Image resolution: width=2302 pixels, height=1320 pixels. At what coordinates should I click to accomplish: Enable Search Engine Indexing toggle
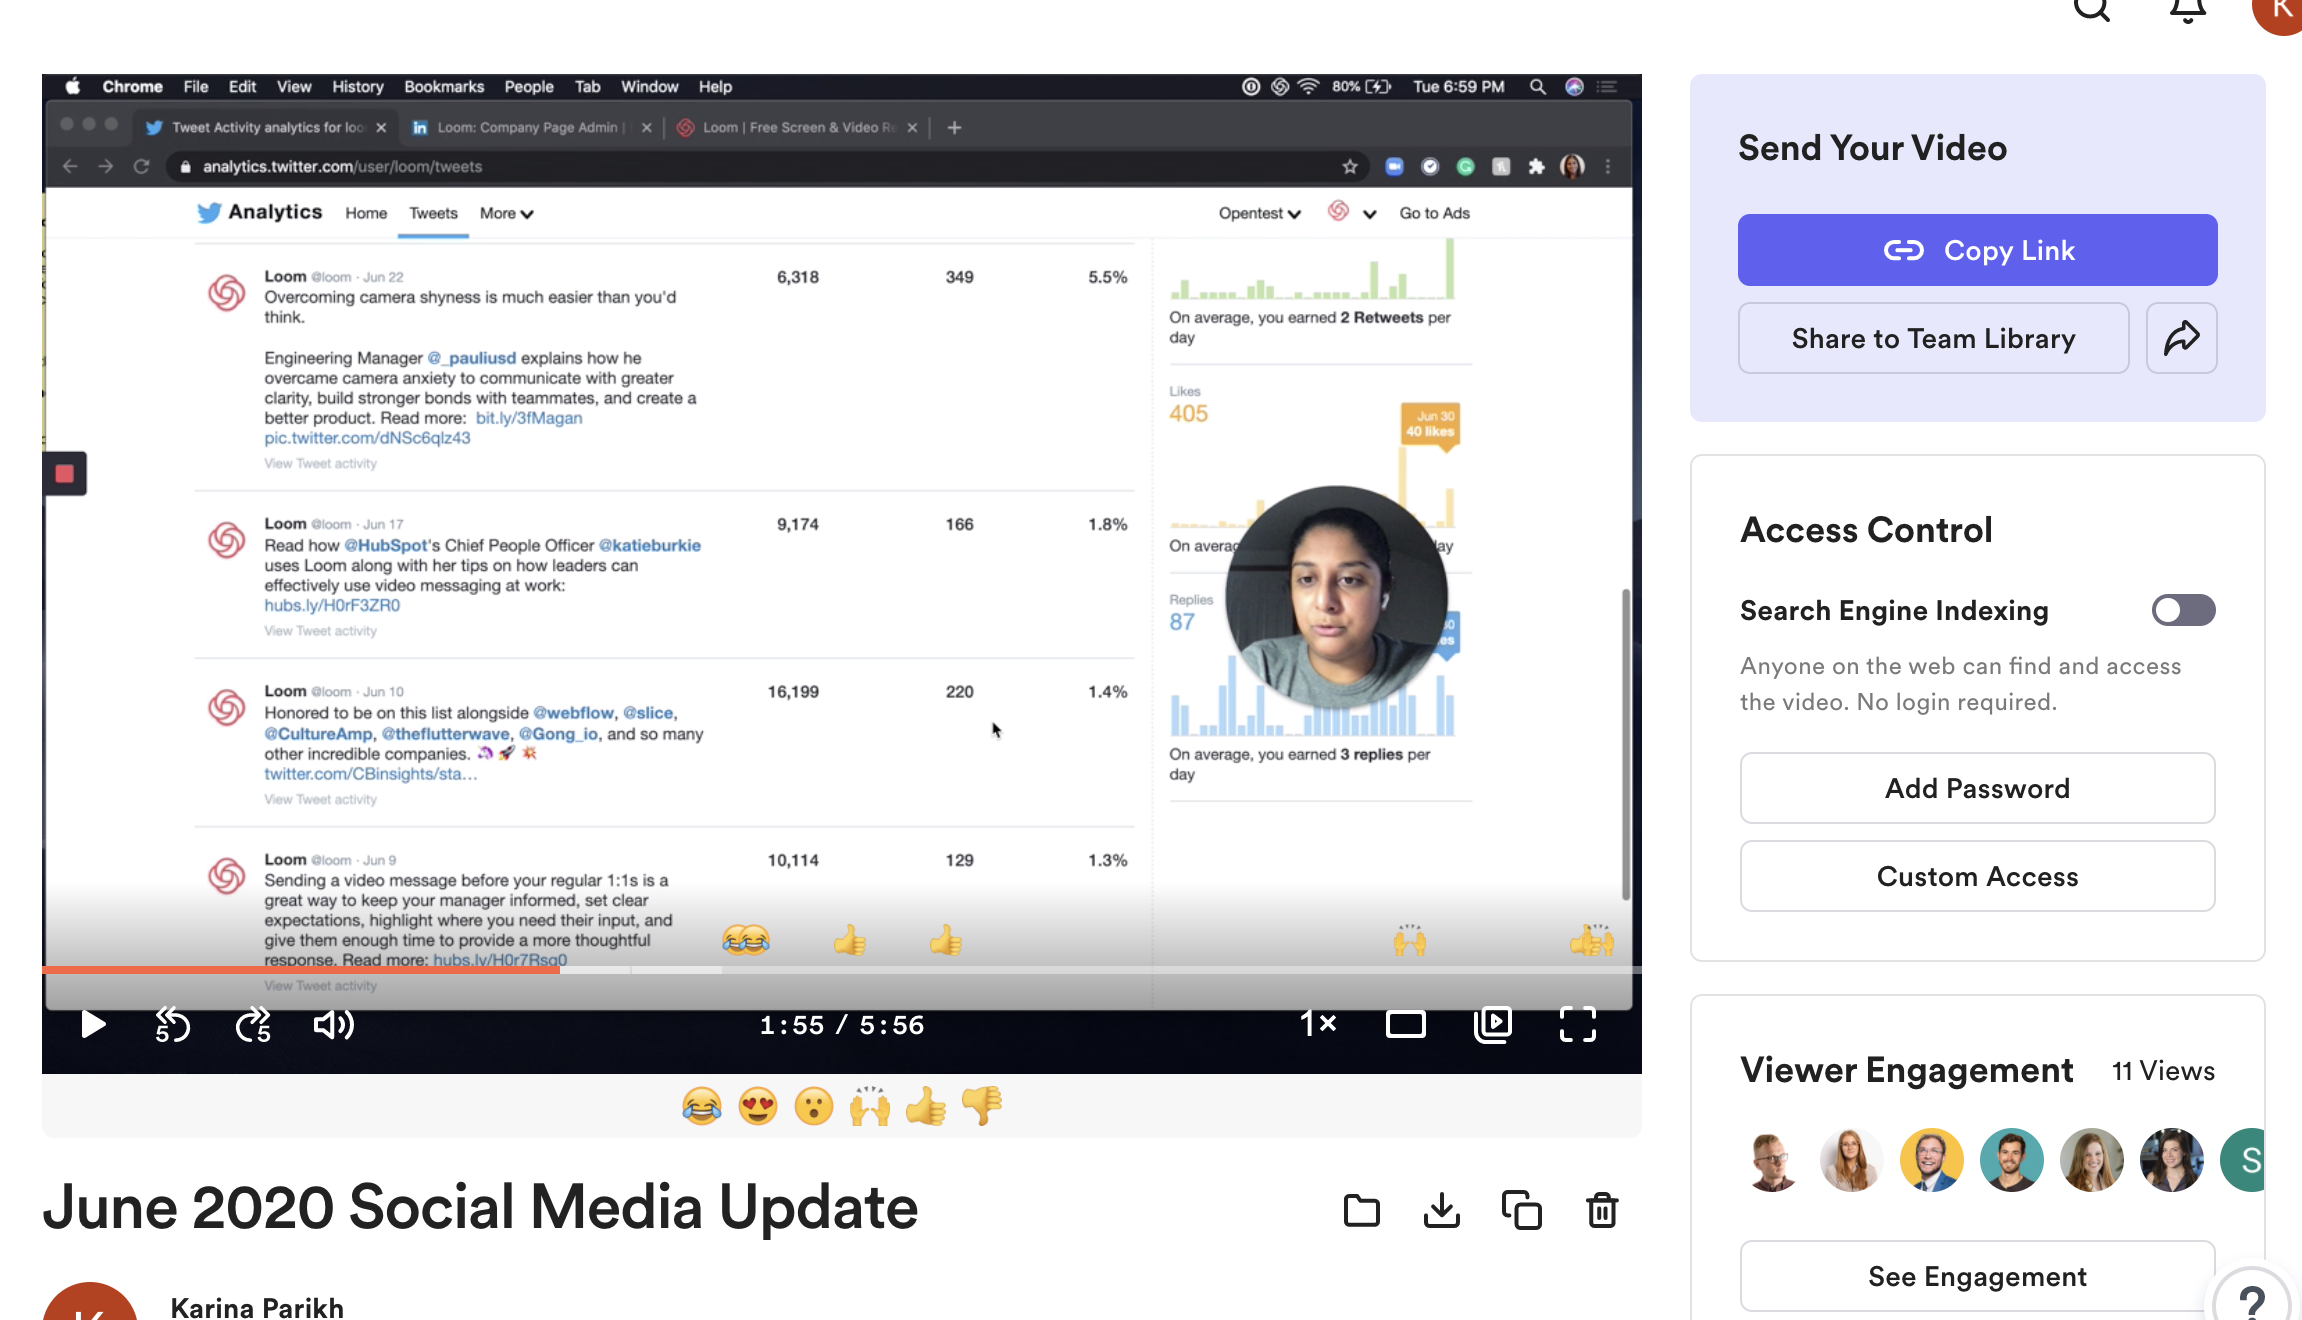pos(2183,610)
